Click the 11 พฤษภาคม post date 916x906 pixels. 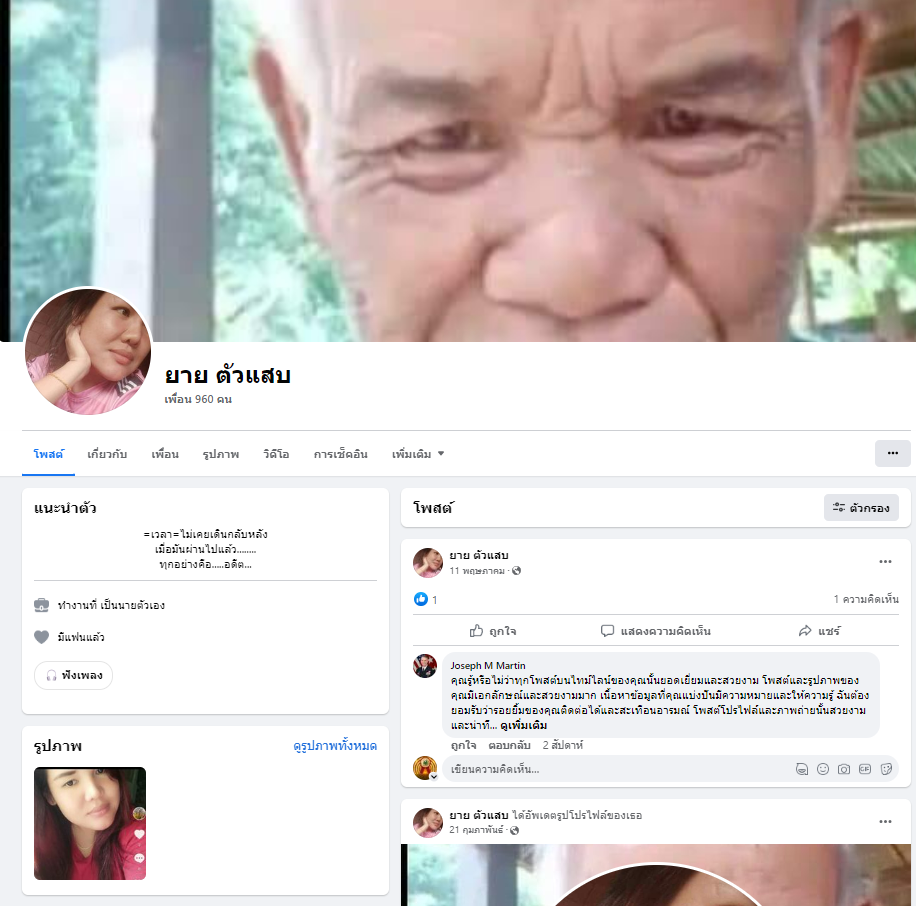[x=477, y=571]
